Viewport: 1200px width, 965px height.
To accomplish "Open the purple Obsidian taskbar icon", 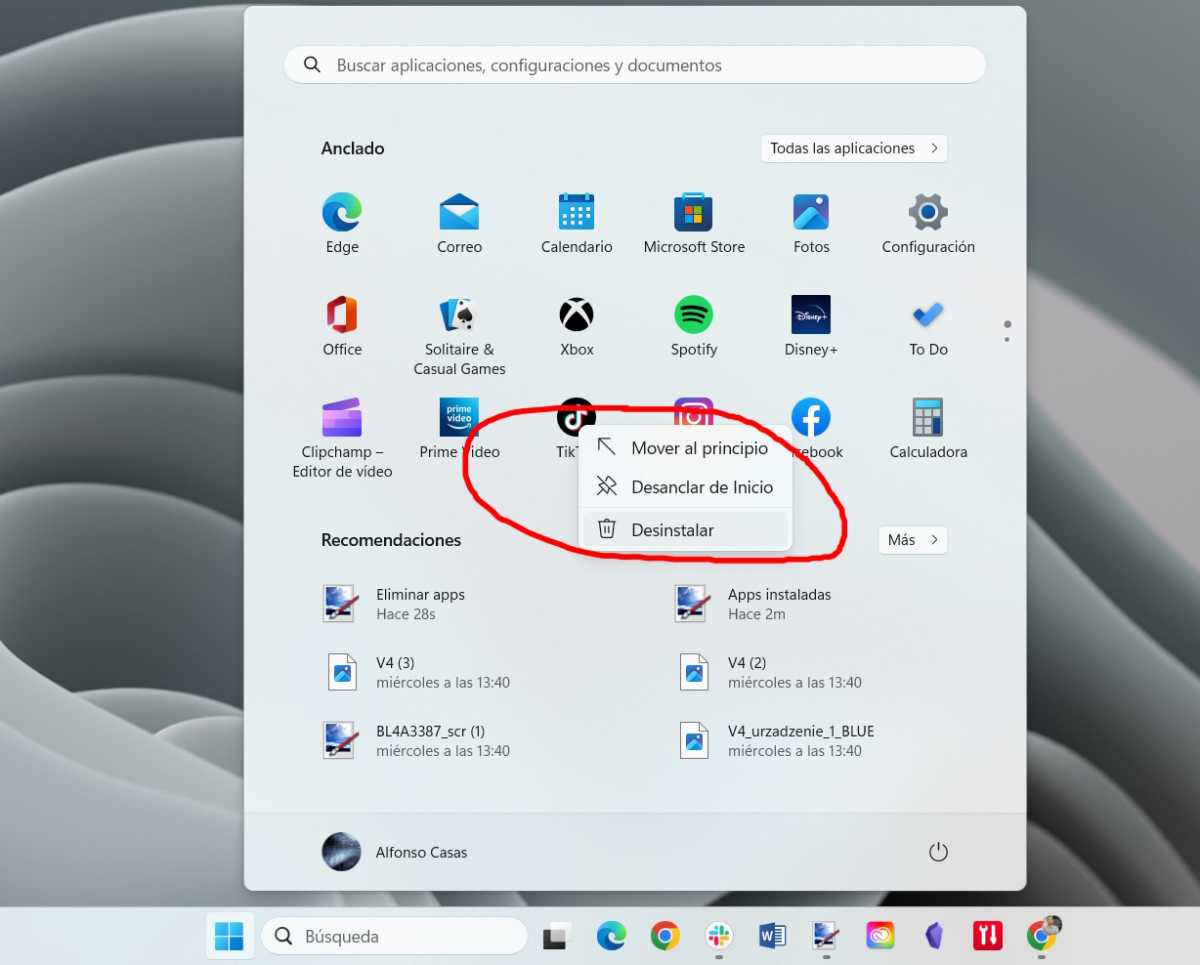I will tap(934, 936).
